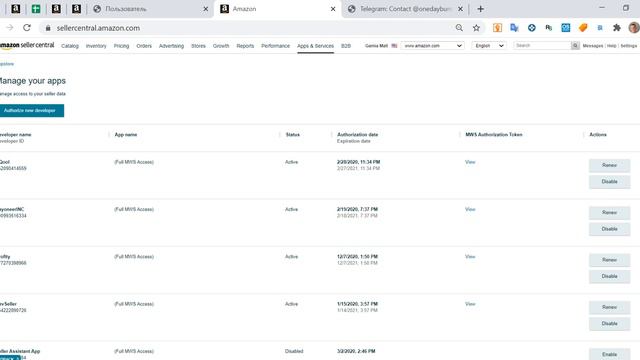The image size is (640, 360).
Task: Open a new browser tab
Action: [x=480, y=9]
